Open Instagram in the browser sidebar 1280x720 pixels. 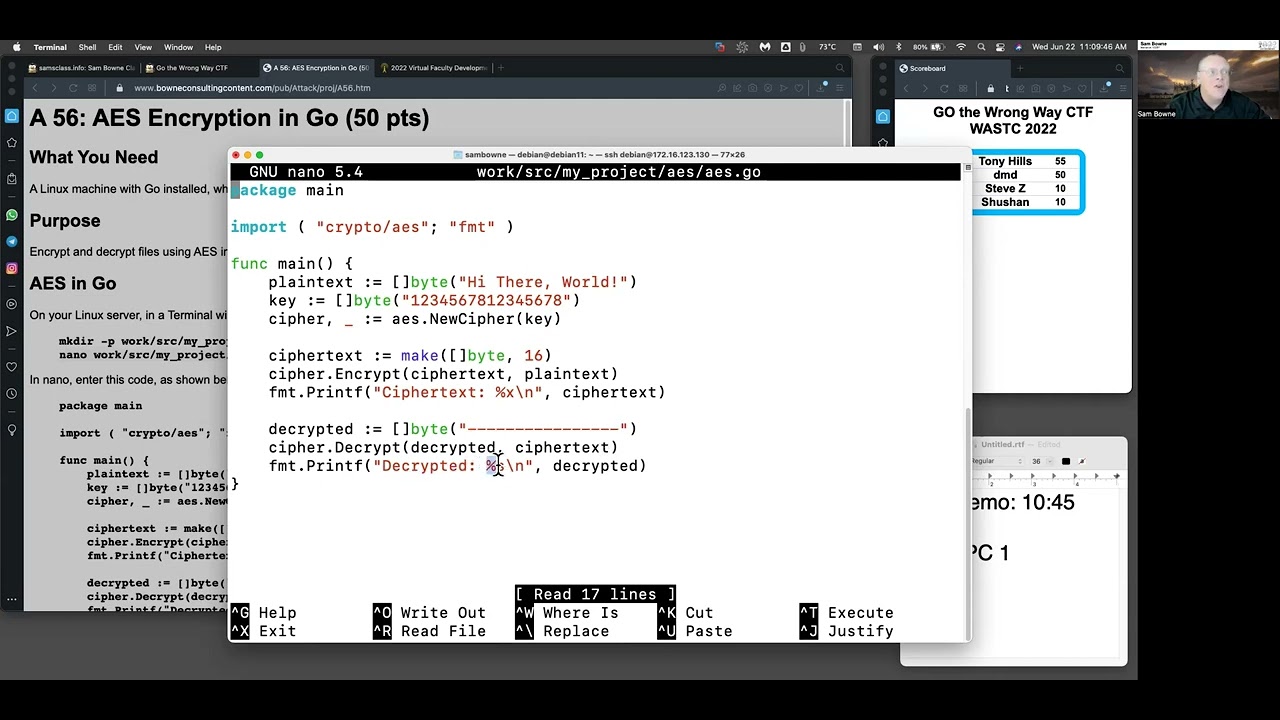click(x=12, y=268)
